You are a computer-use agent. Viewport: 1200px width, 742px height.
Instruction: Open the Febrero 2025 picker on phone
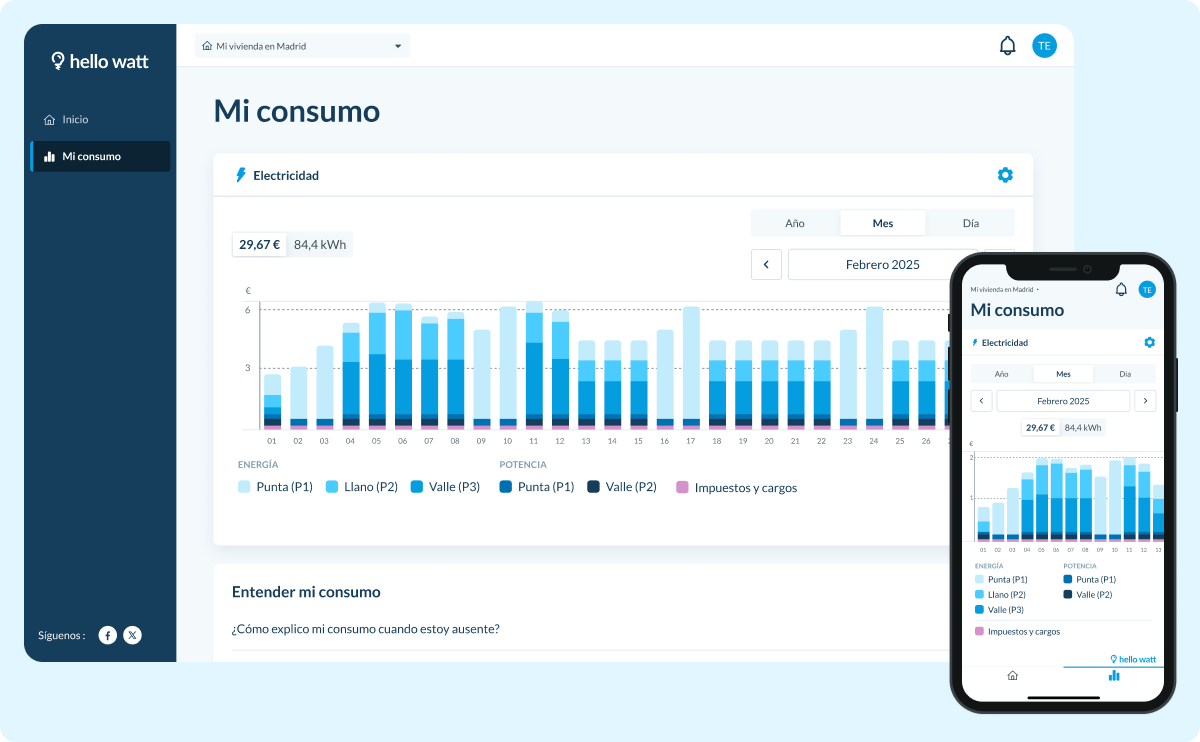pyautogui.click(x=1062, y=400)
